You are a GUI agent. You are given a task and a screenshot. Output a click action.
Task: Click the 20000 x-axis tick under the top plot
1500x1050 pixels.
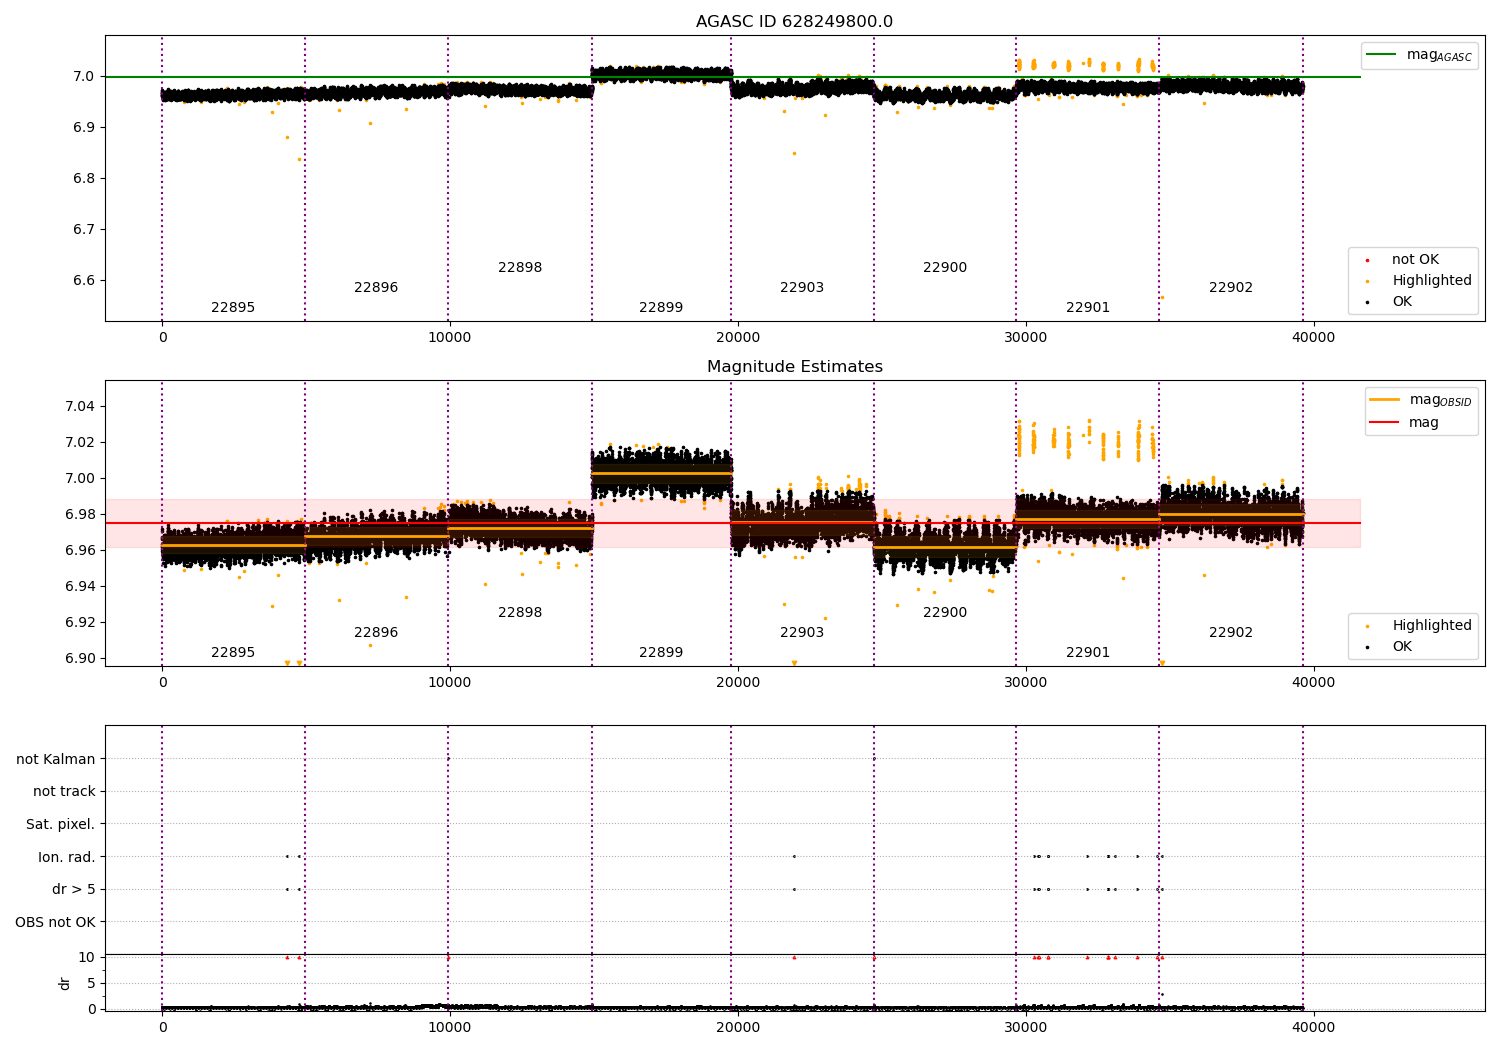point(737,337)
